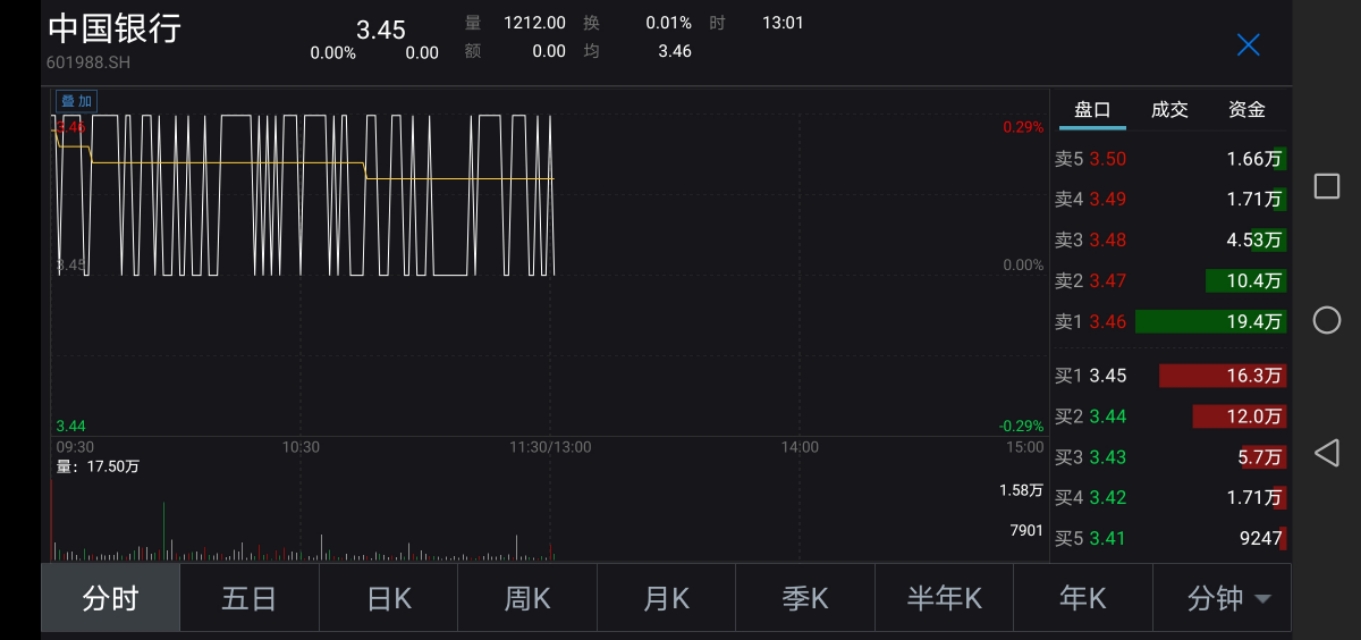The height and width of the screenshot is (640, 1361).
Task: Open the 叠加 overlay comparison tool
Action: pyautogui.click(x=78, y=101)
